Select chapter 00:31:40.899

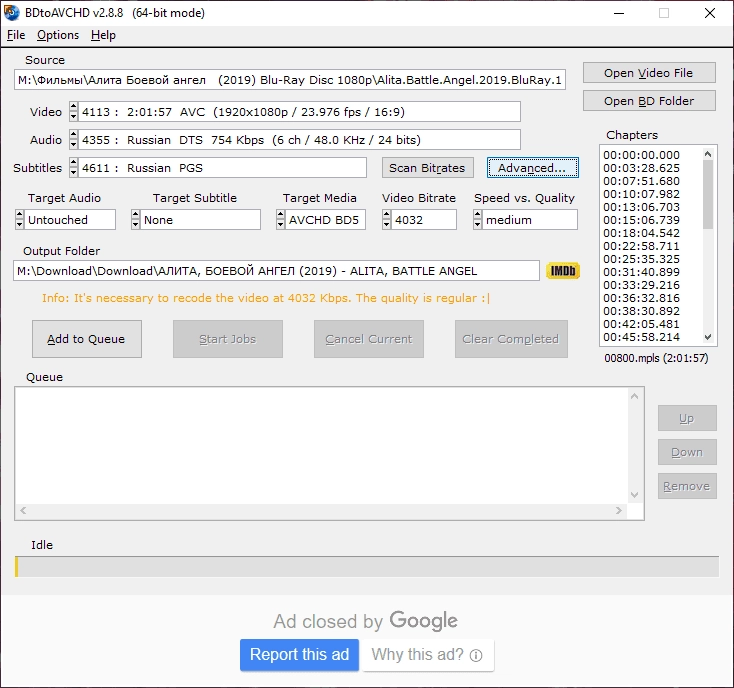(641, 272)
